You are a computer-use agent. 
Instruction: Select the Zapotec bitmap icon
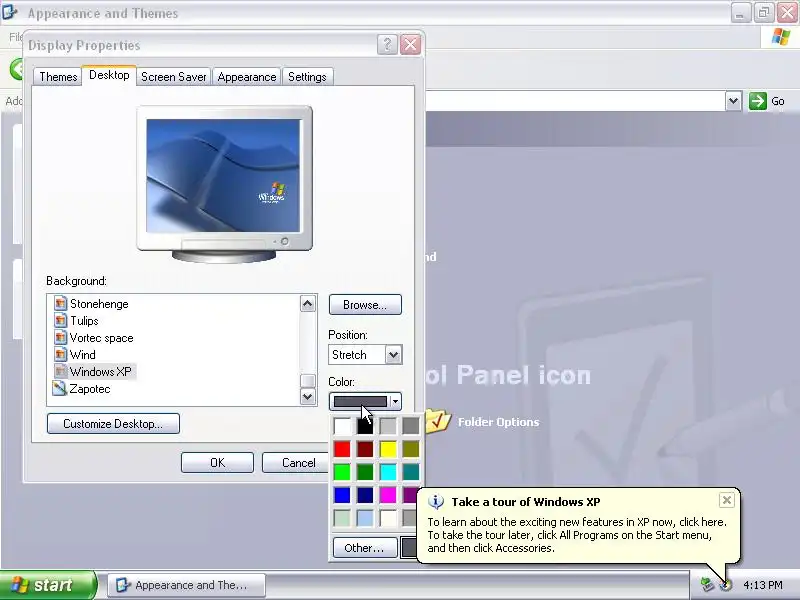(60, 388)
